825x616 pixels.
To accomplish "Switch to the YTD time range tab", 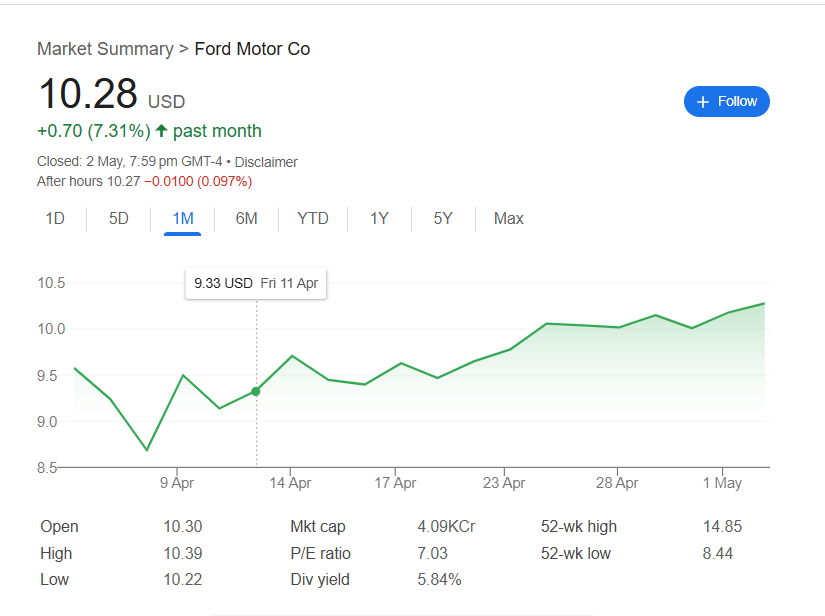I will click(313, 218).
